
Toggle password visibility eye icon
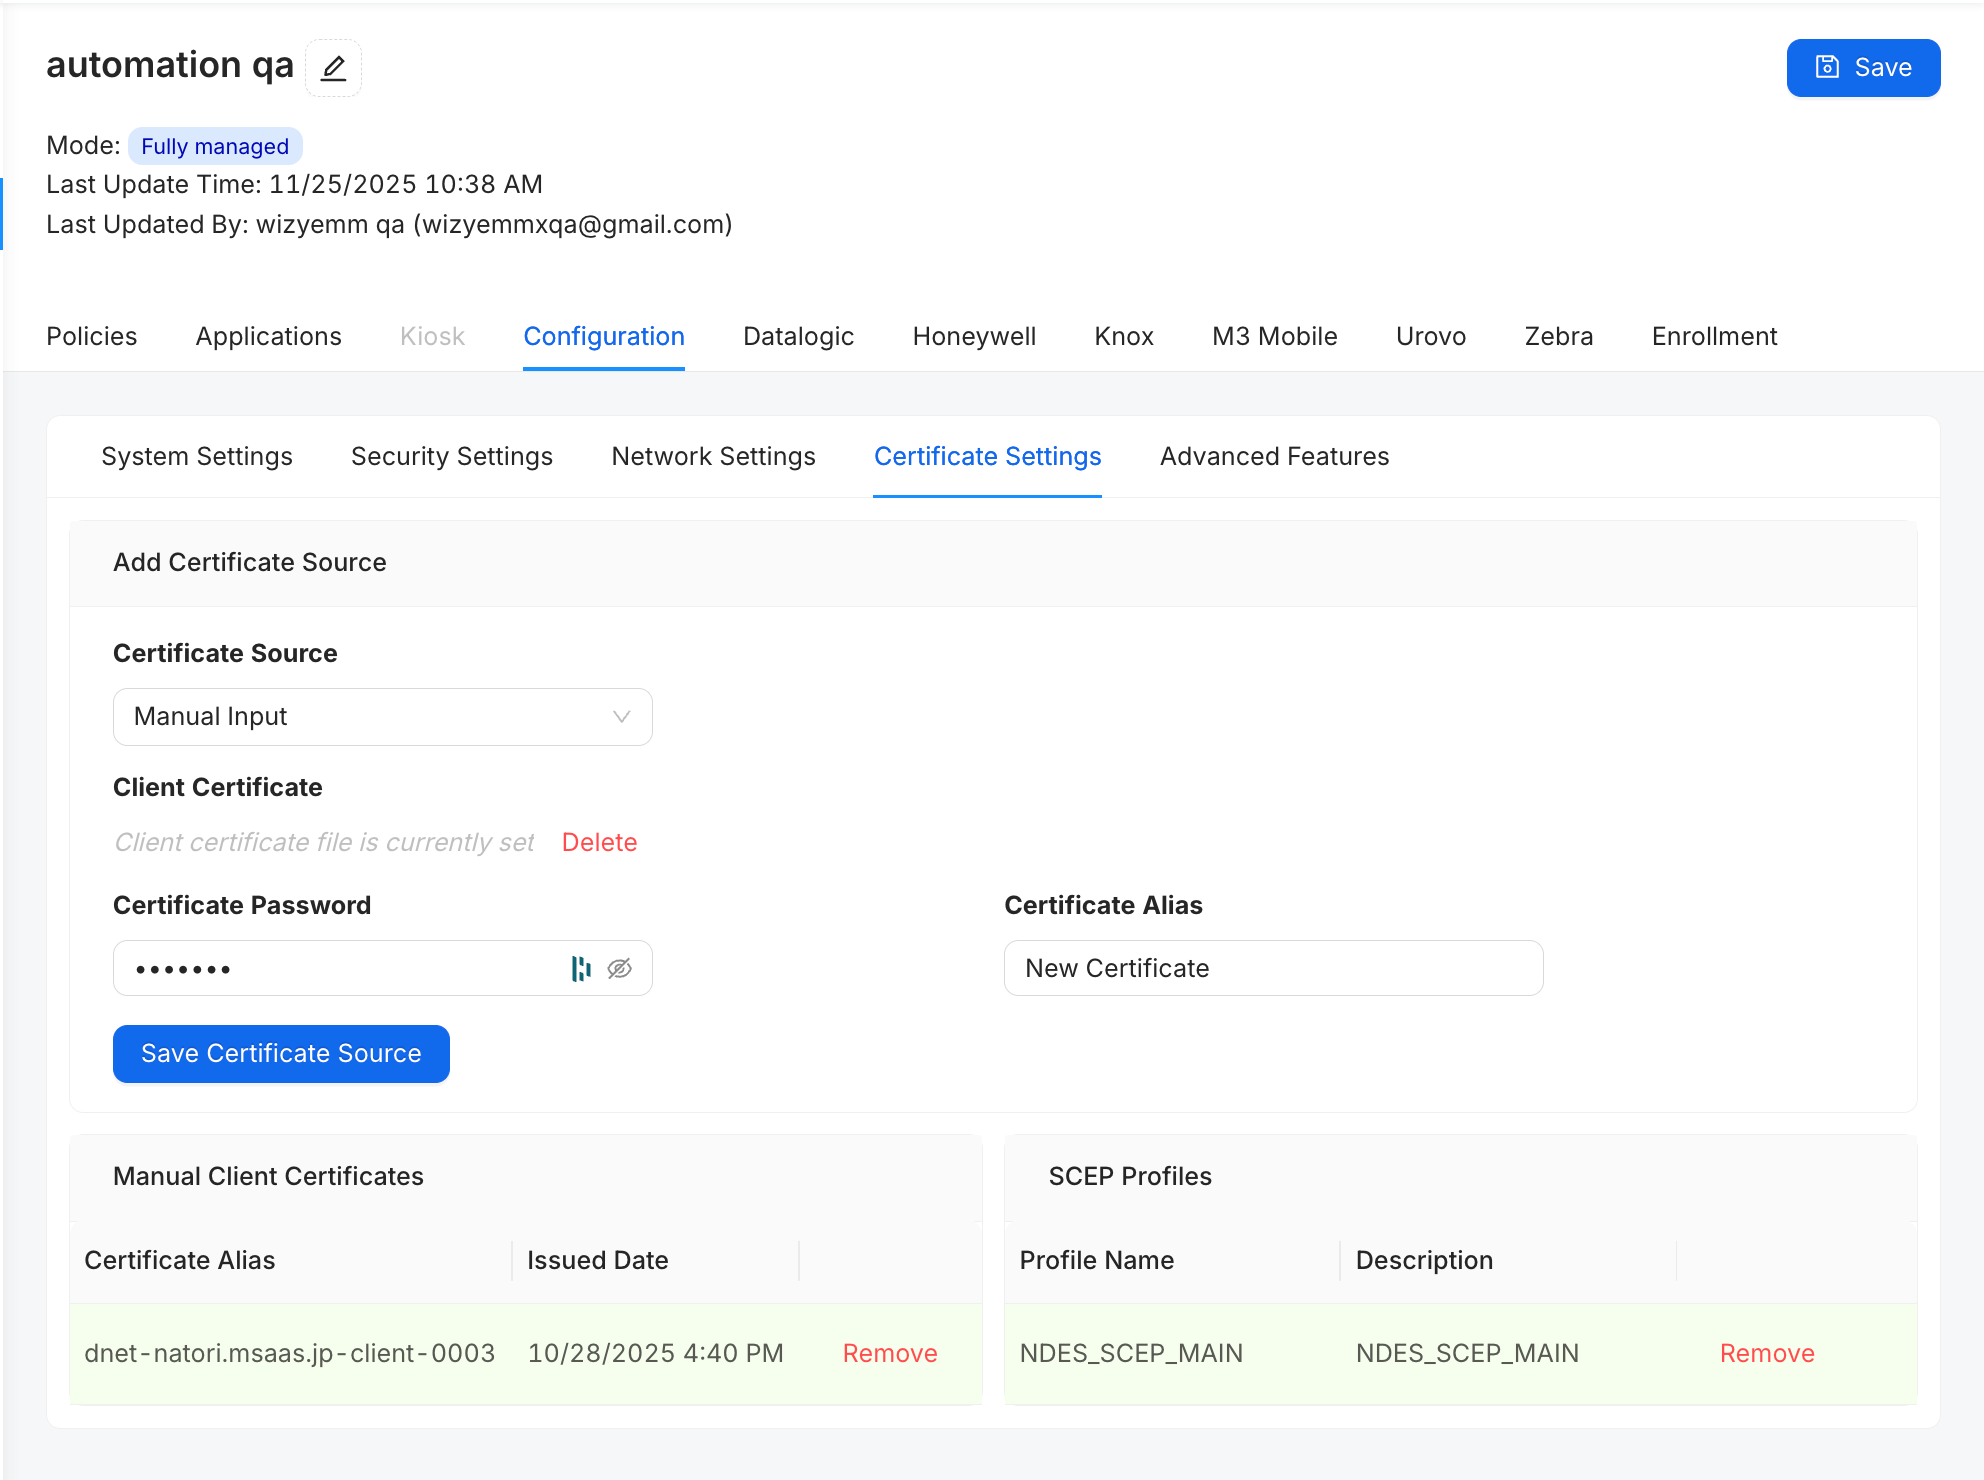pyautogui.click(x=620, y=968)
